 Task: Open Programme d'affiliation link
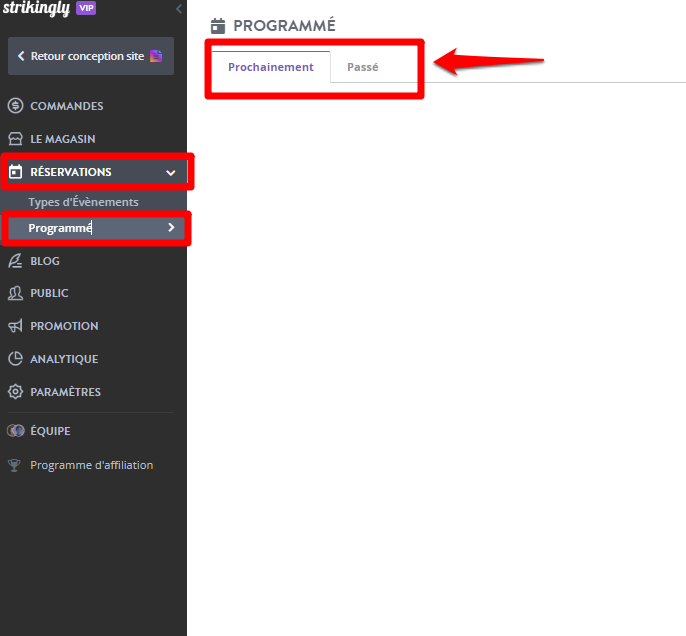(x=91, y=465)
